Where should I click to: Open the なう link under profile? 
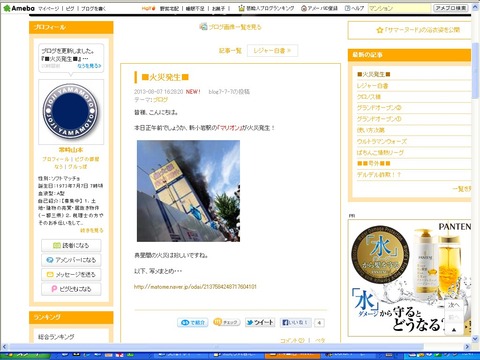(x=59, y=166)
